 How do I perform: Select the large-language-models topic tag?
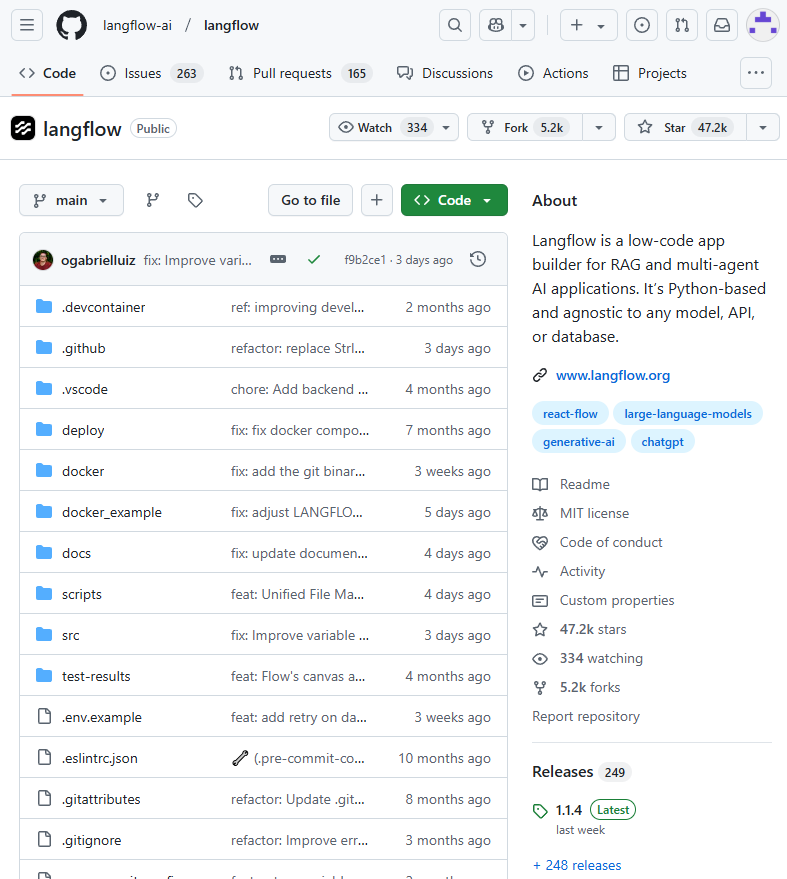tap(688, 414)
